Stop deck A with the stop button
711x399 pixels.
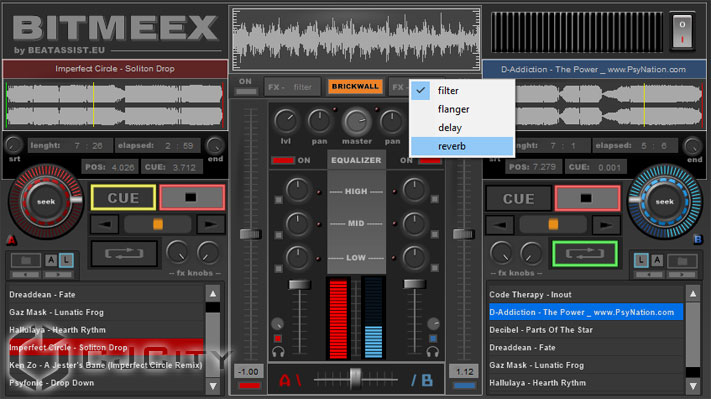click(x=192, y=198)
